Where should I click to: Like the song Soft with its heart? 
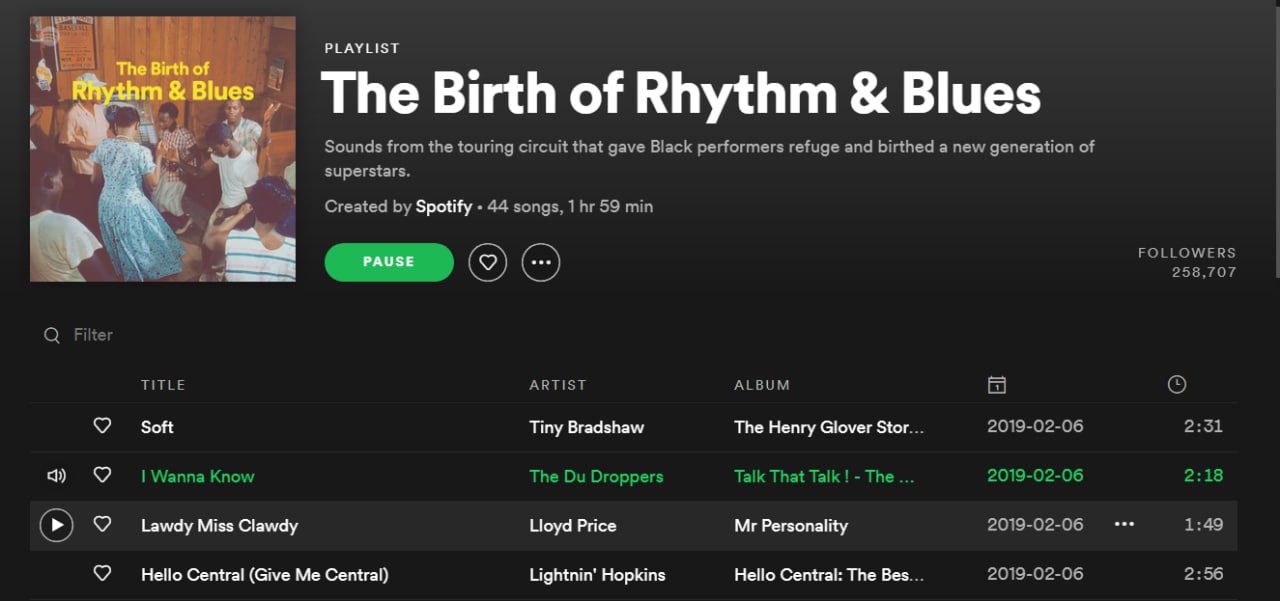[102, 426]
